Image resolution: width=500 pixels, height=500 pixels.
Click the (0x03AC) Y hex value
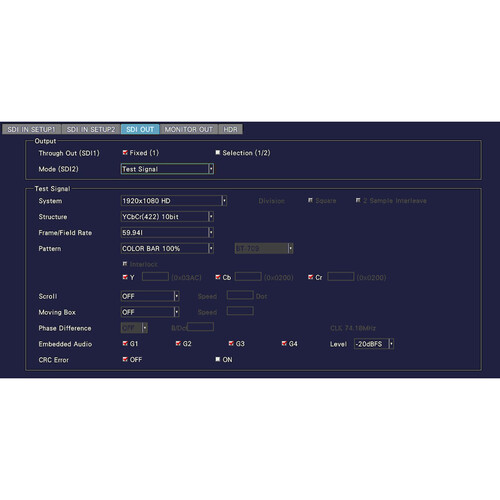coord(187,277)
